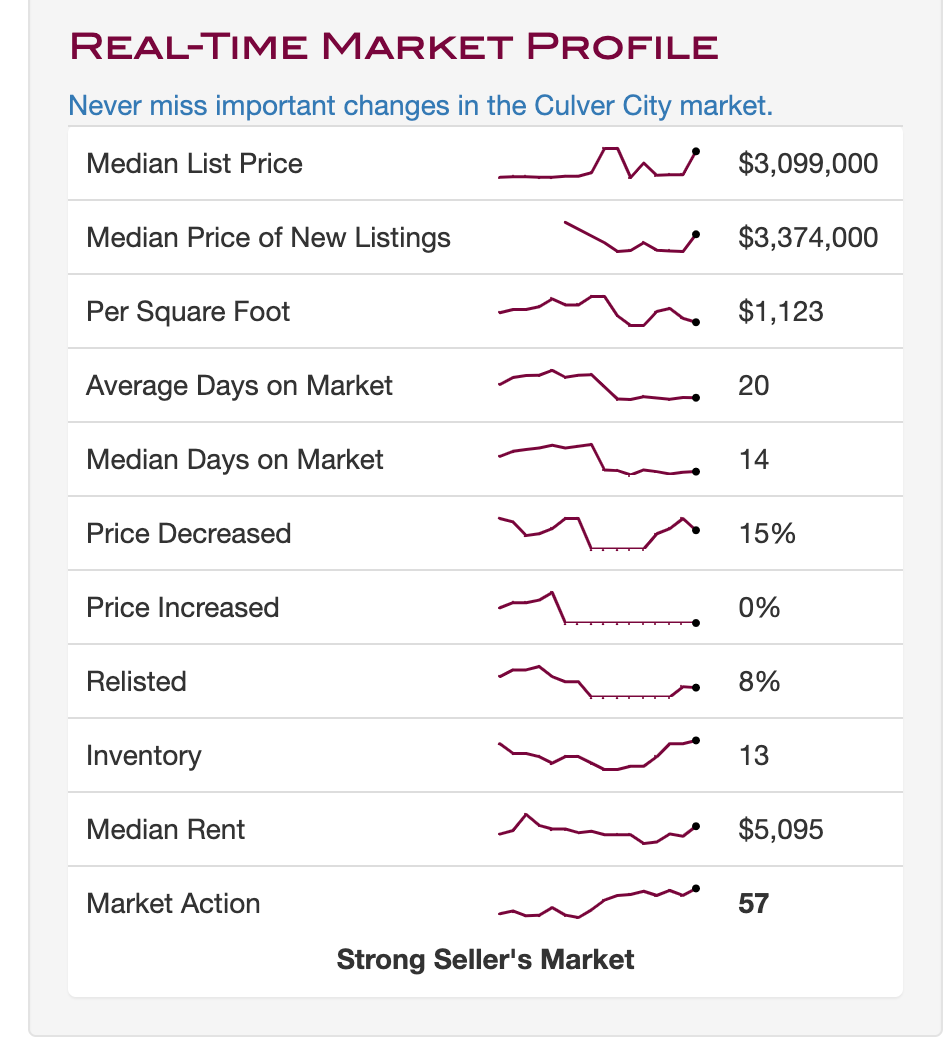Click the Real-Time Market Profile heading
Screen dimensions: 948x1046
[x=393, y=46]
